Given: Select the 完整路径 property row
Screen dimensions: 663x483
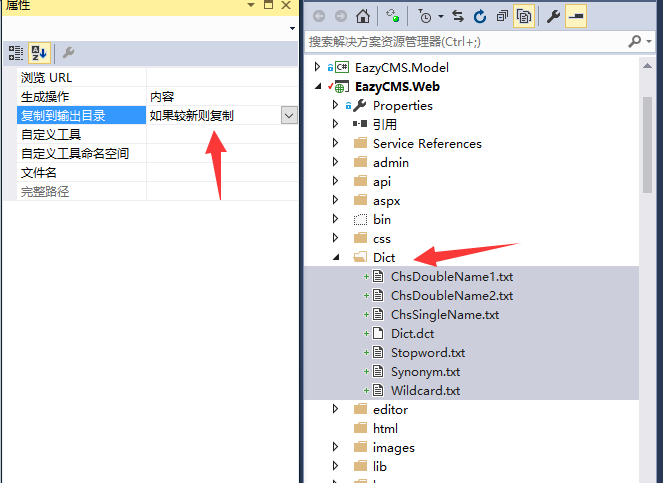Looking at the screenshot, I should pyautogui.click(x=157, y=192).
